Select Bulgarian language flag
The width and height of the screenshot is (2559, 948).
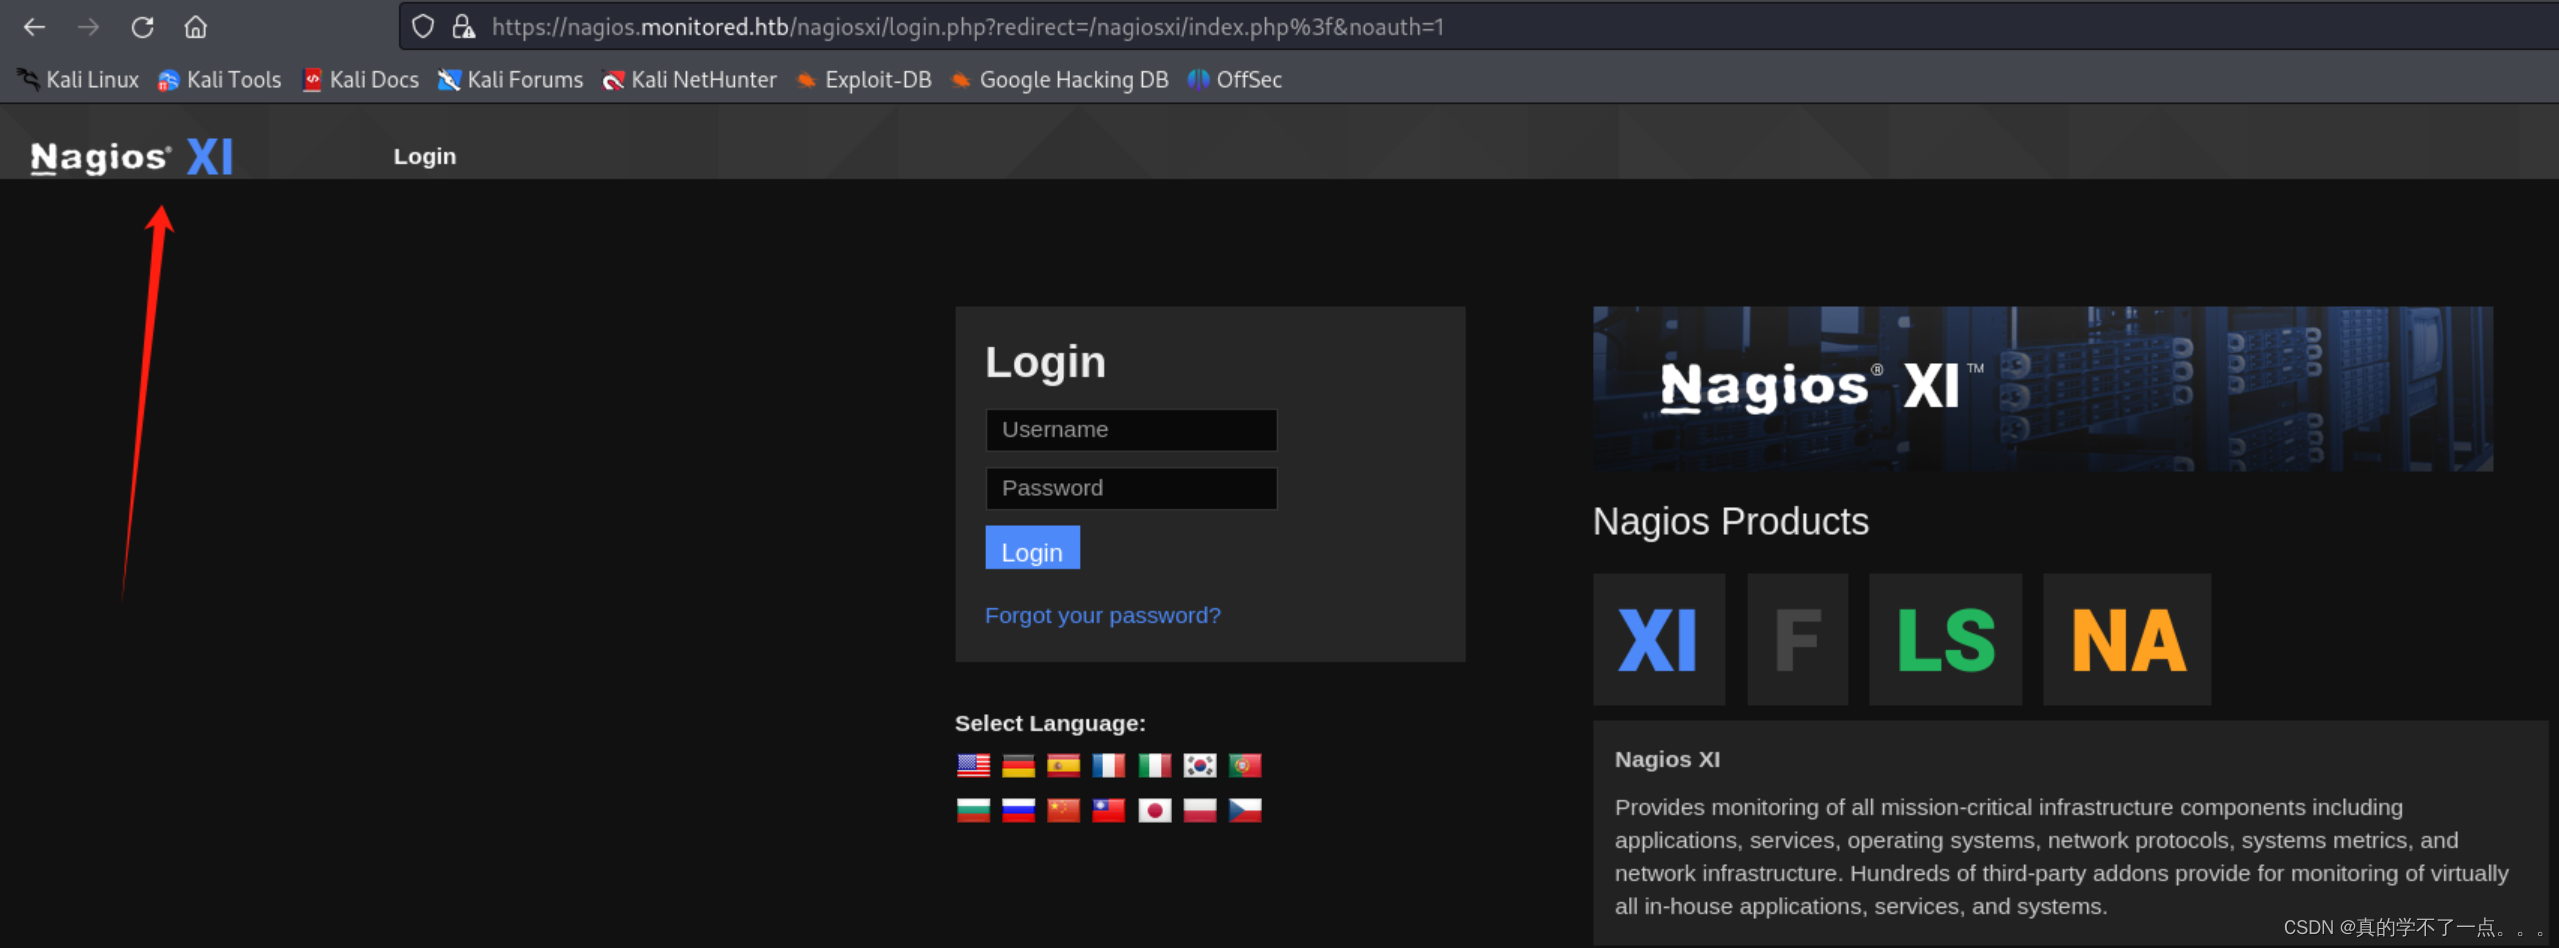click(973, 810)
